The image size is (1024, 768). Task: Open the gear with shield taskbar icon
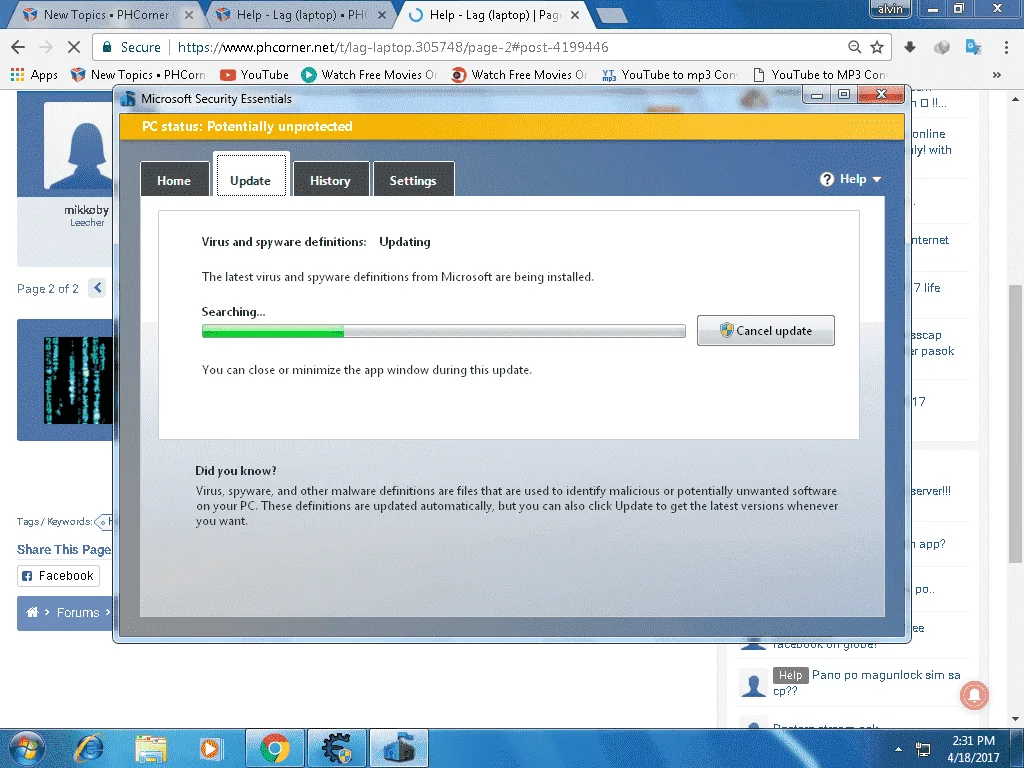337,748
